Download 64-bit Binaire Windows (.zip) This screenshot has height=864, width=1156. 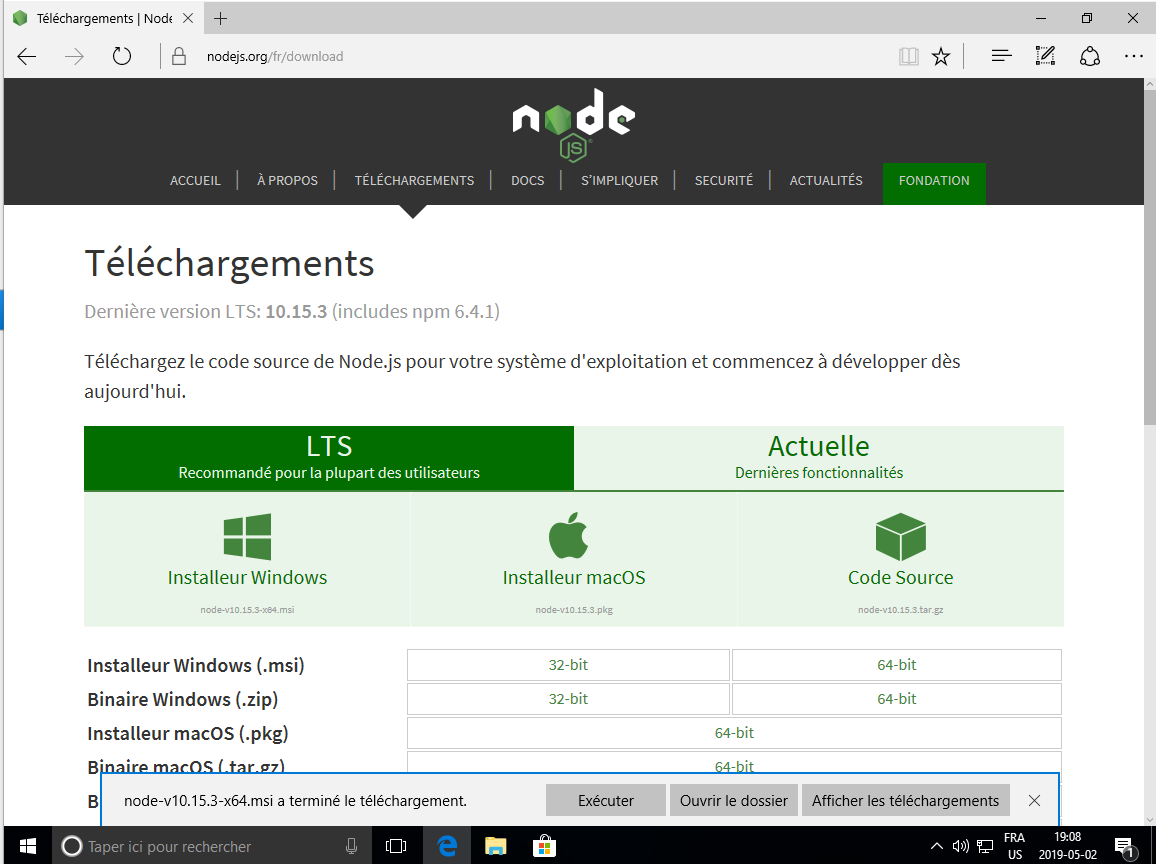(896, 699)
